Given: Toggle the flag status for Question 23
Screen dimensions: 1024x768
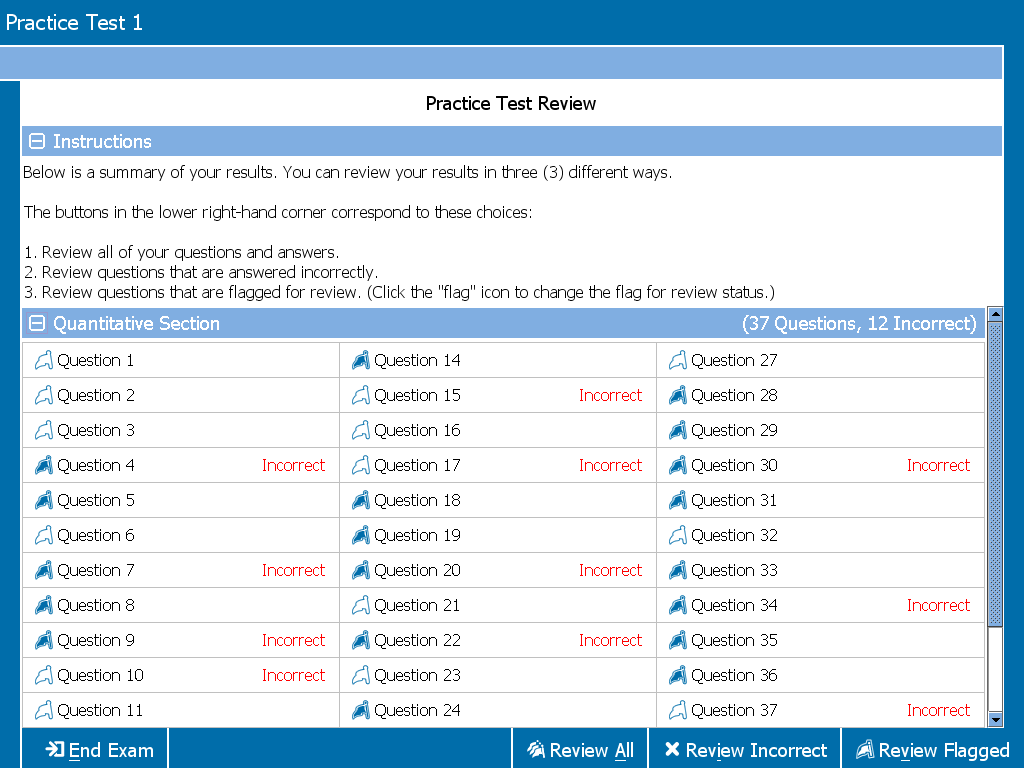Looking at the screenshot, I should coord(360,675).
